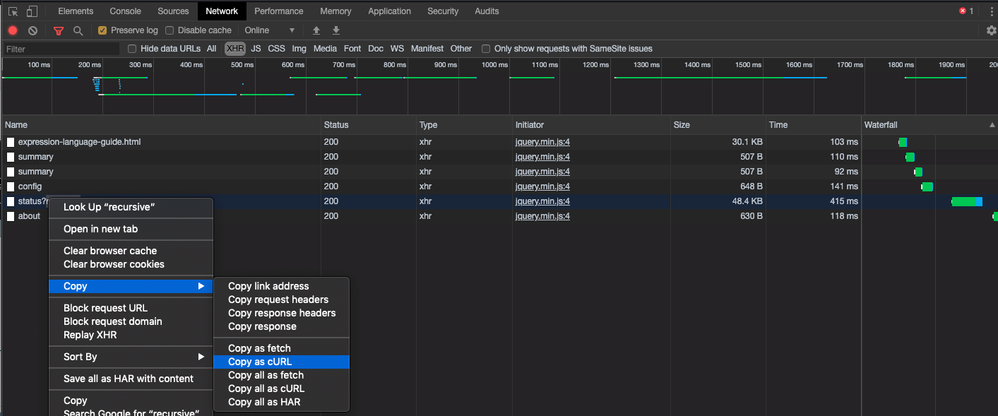
Task: Select Copy request headers
Action: [x=281, y=300]
